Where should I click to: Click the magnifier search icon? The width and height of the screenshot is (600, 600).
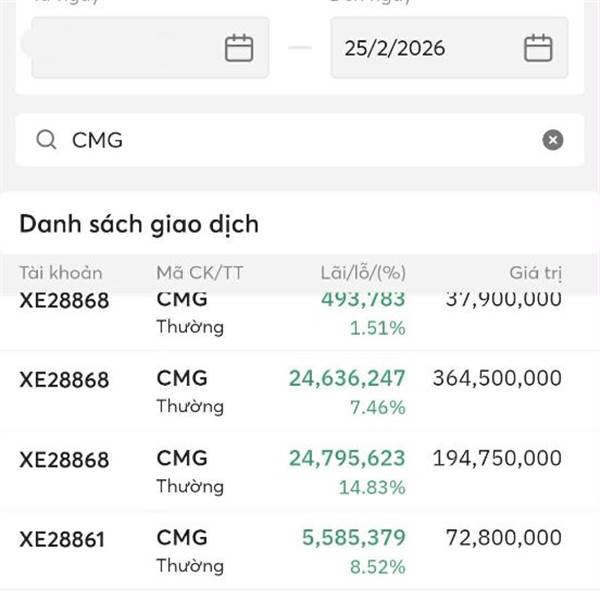(x=46, y=140)
